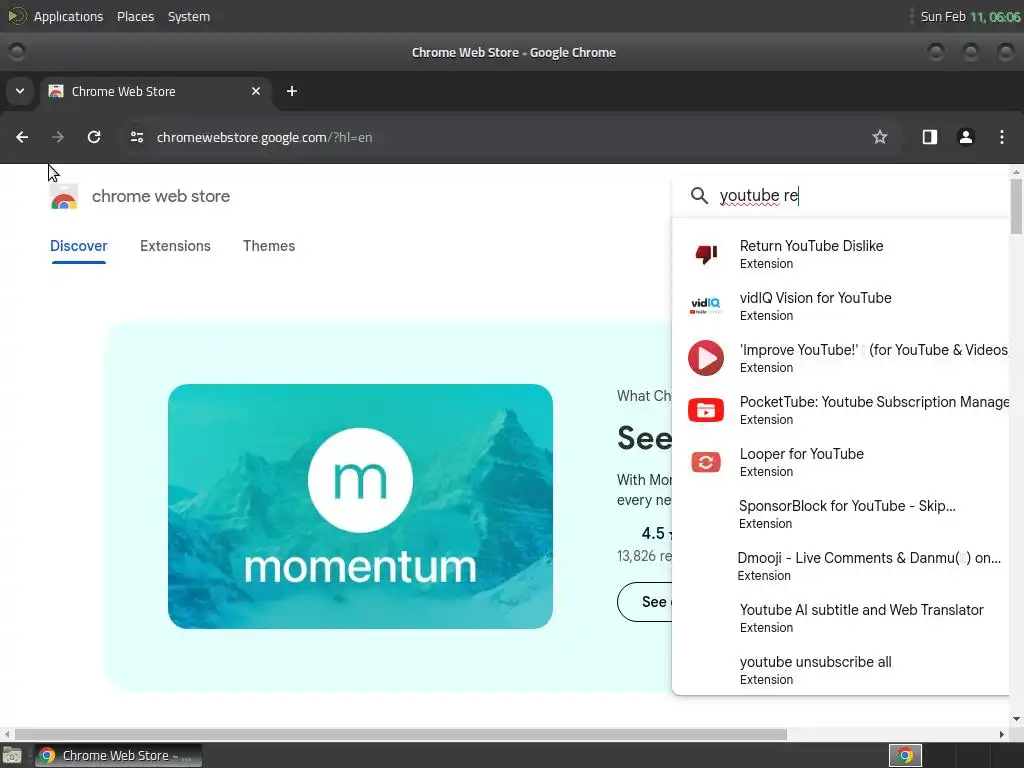Open Chrome three-dot menu
This screenshot has height=768, width=1024.
click(x=1002, y=137)
